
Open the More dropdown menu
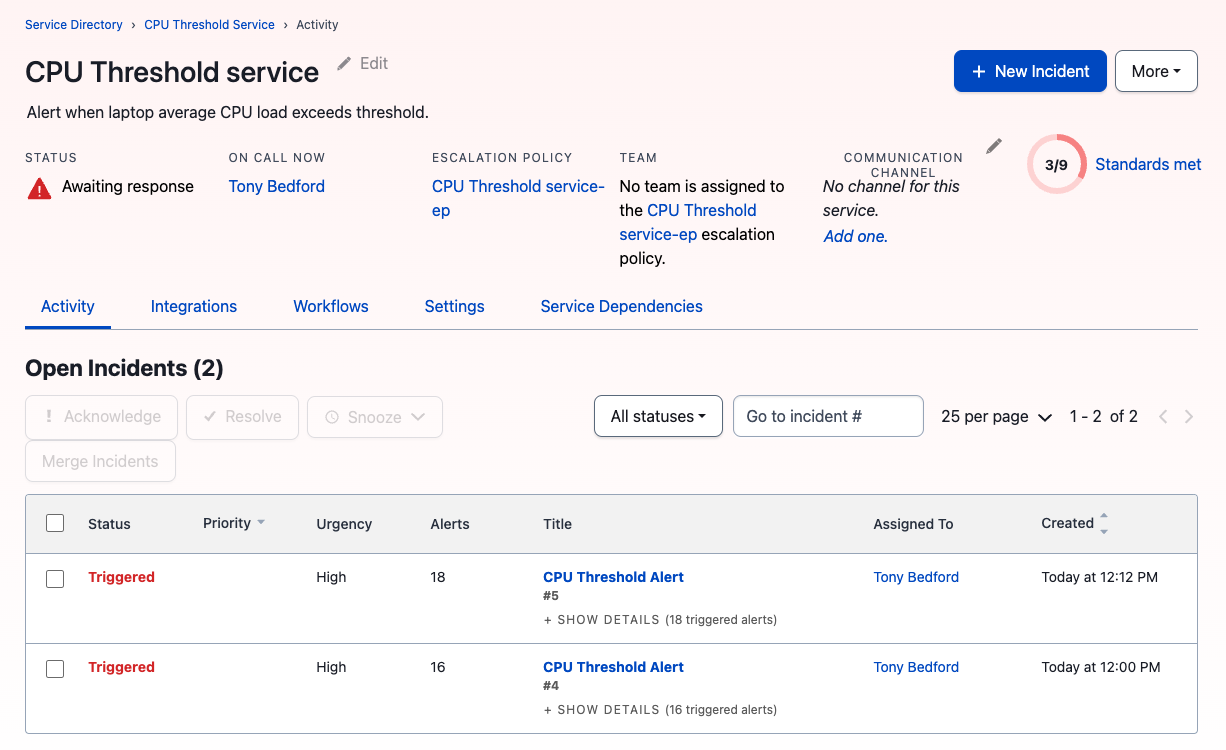click(1156, 71)
